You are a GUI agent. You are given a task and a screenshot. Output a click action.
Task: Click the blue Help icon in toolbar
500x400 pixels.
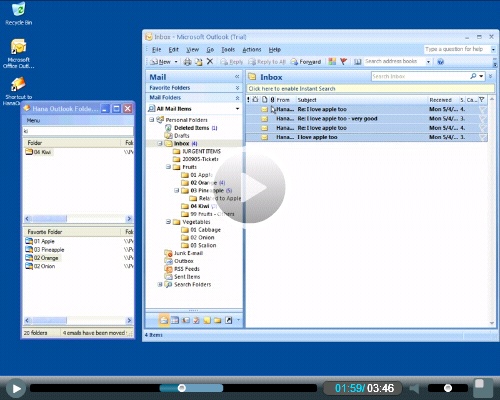(x=441, y=62)
